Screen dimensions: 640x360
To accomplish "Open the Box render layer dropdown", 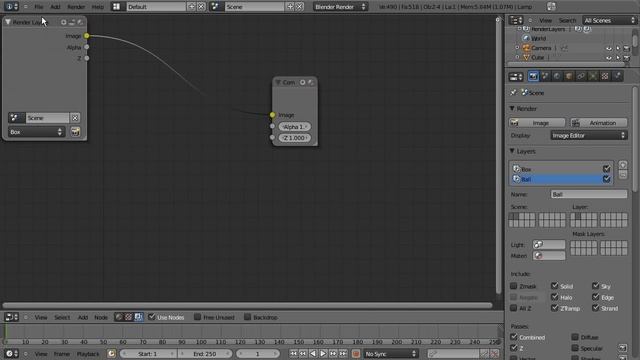I will click(36, 132).
